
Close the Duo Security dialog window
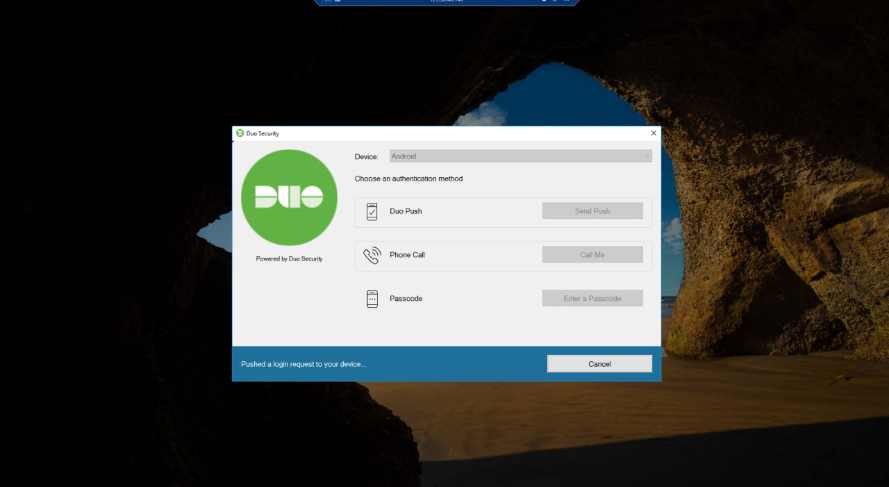(653, 133)
